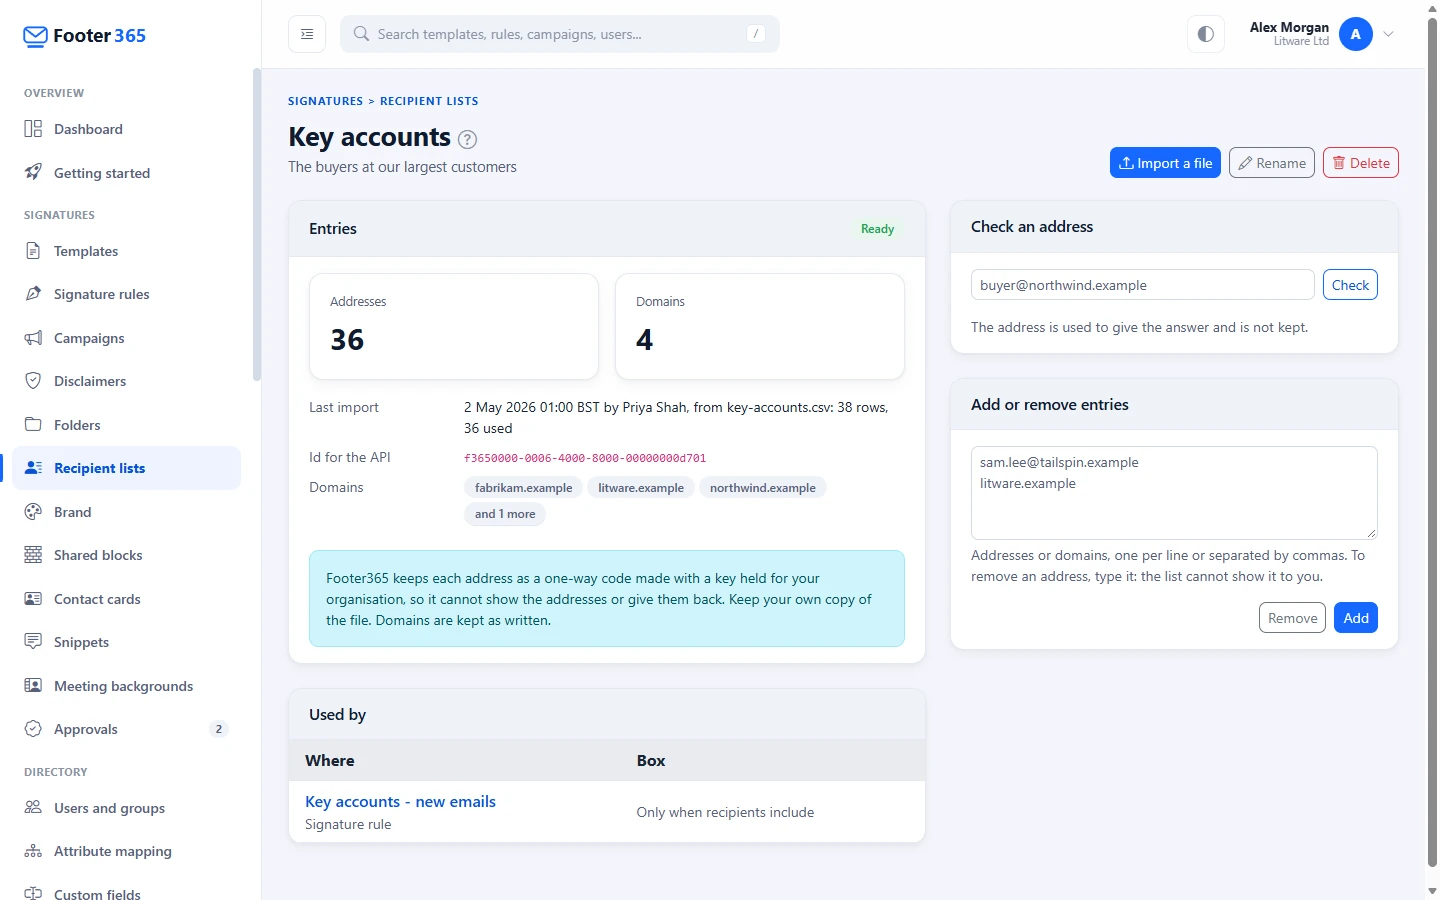Viewport: 1440px width, 900px height.
Task: Click the Rename button
Action: click(1272, 163)
